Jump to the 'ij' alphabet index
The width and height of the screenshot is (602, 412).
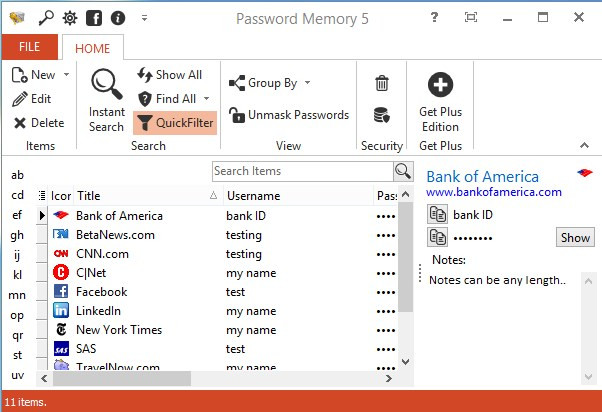17,255
